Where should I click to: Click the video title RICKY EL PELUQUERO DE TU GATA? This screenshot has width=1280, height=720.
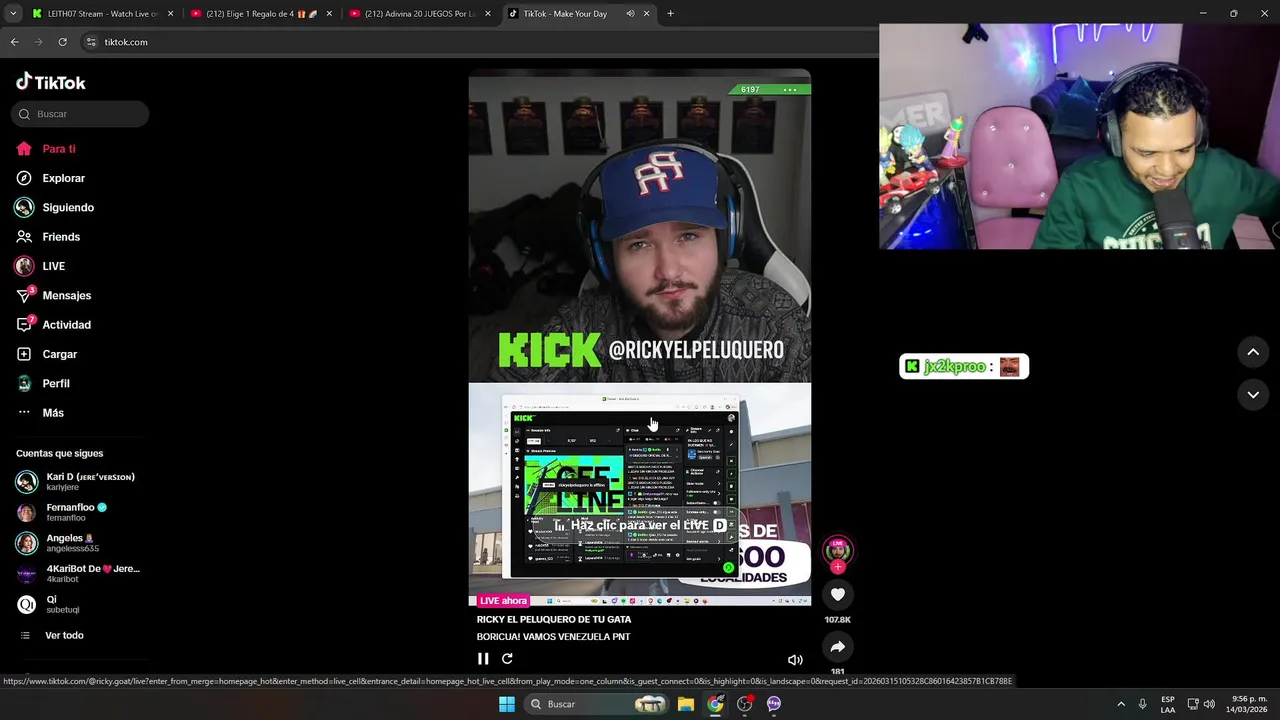554,620
